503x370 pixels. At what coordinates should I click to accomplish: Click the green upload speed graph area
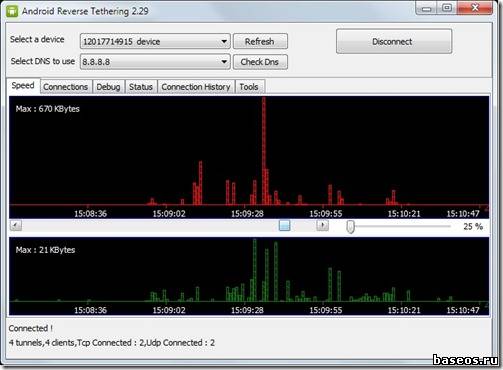tap(249, 276)
